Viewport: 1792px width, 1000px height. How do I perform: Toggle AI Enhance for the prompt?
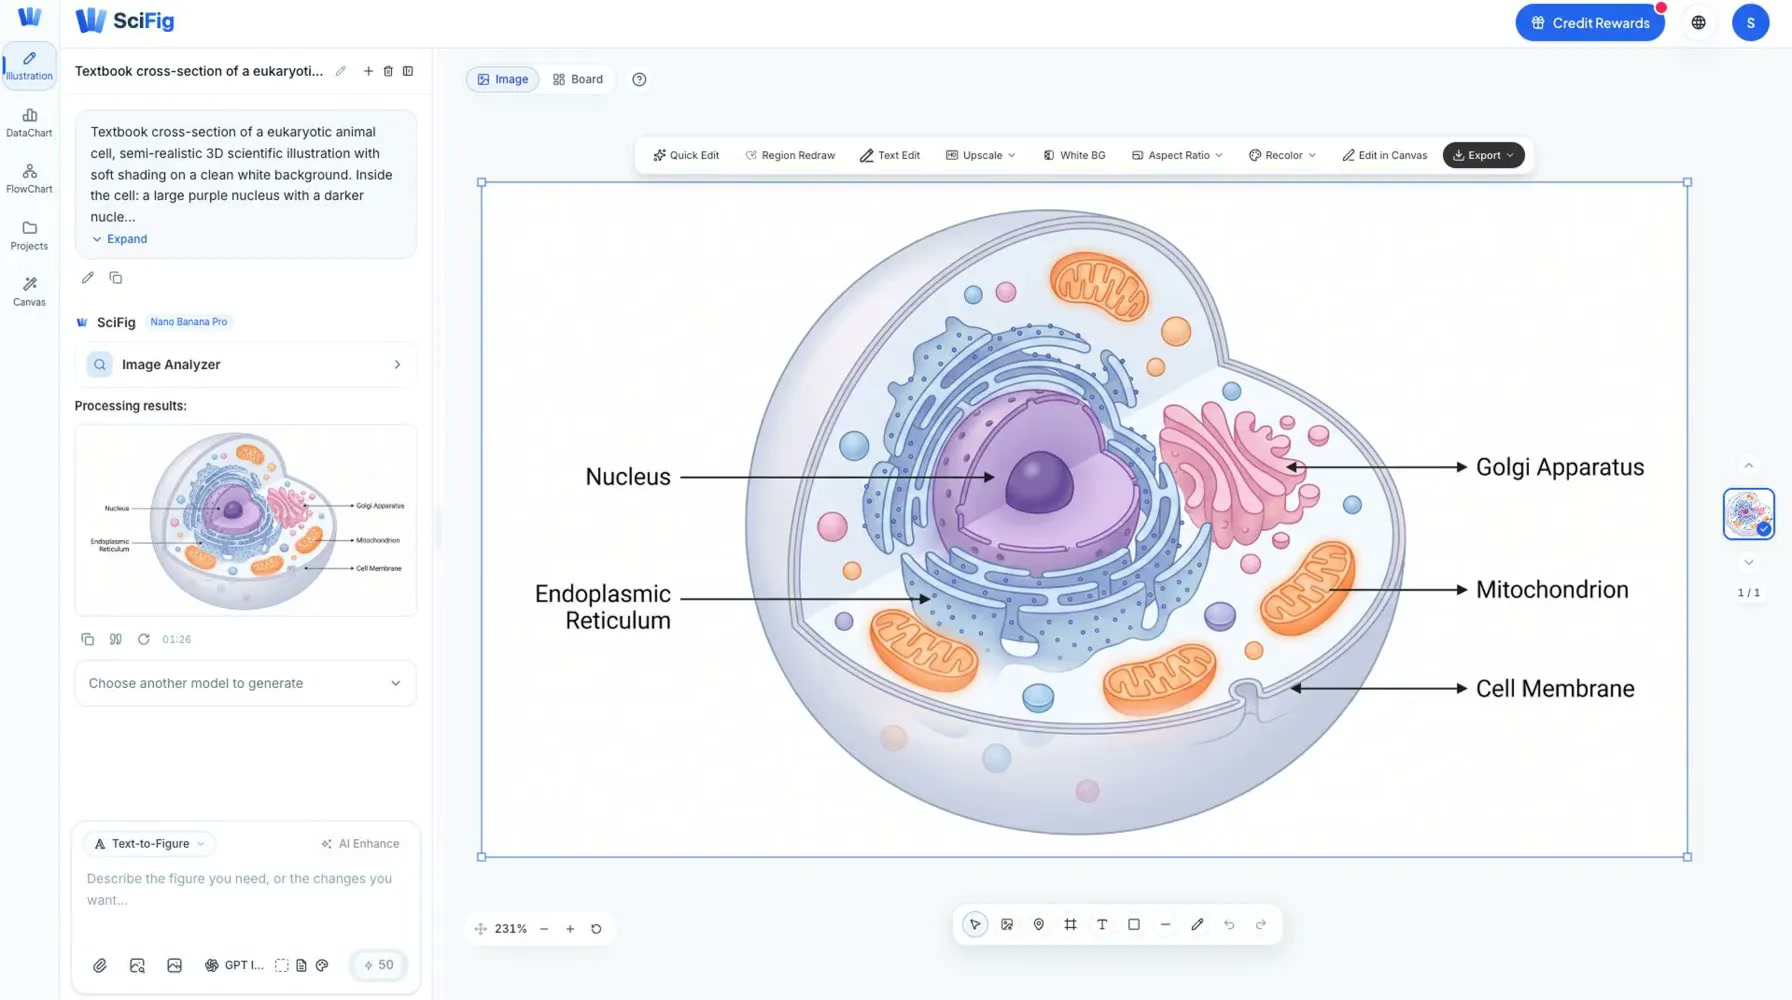360,844
